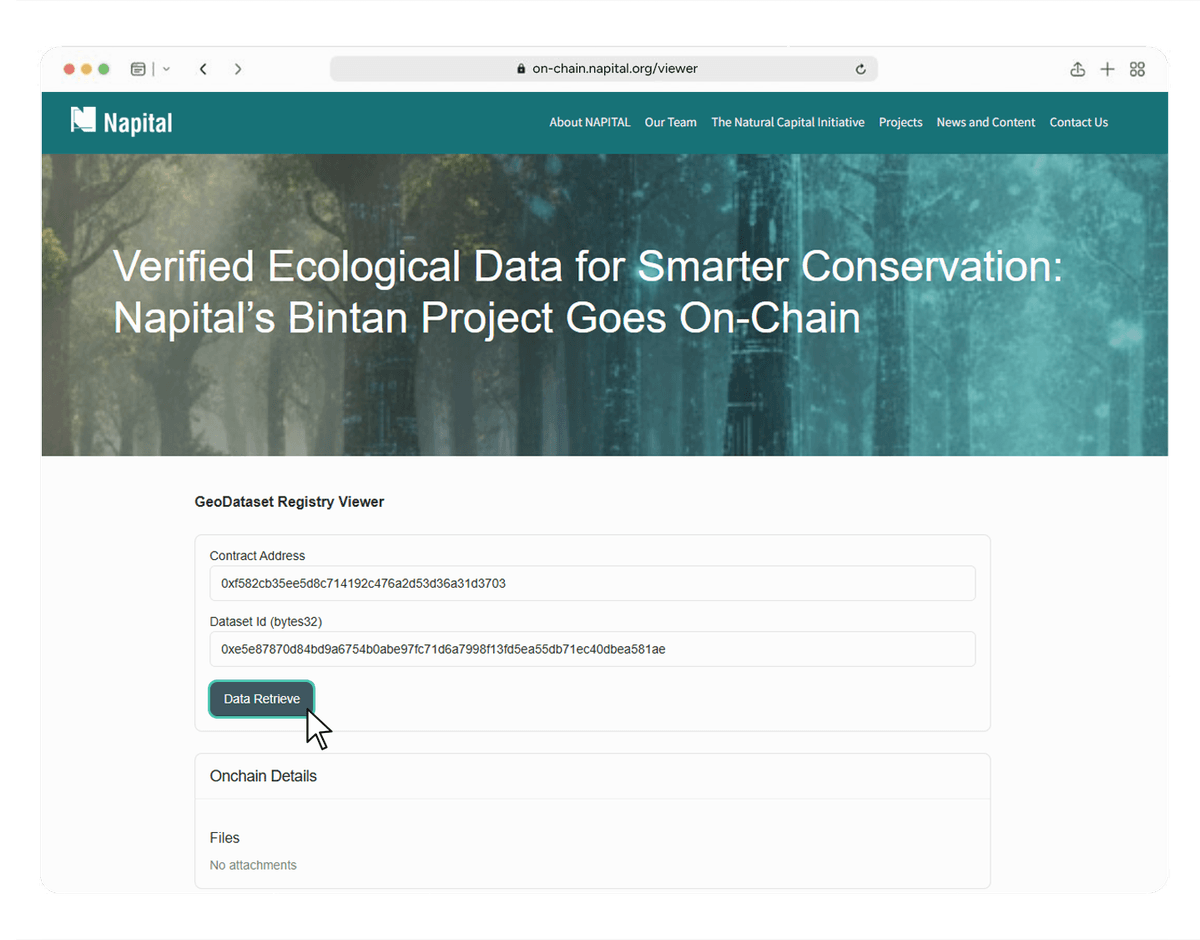Open the Contact Us link
The image size is (1200, 940).
(x=1078, y=122)
